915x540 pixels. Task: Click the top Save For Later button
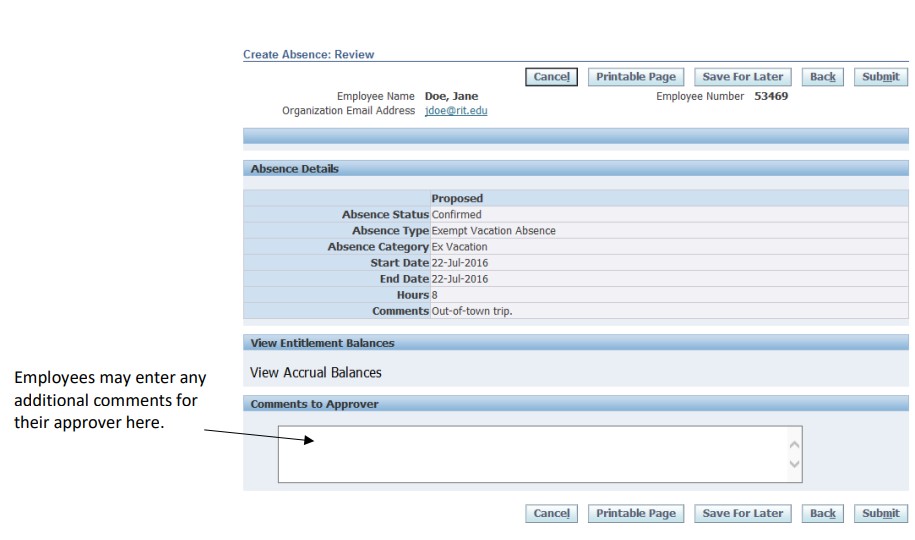(x=743, y=77)
